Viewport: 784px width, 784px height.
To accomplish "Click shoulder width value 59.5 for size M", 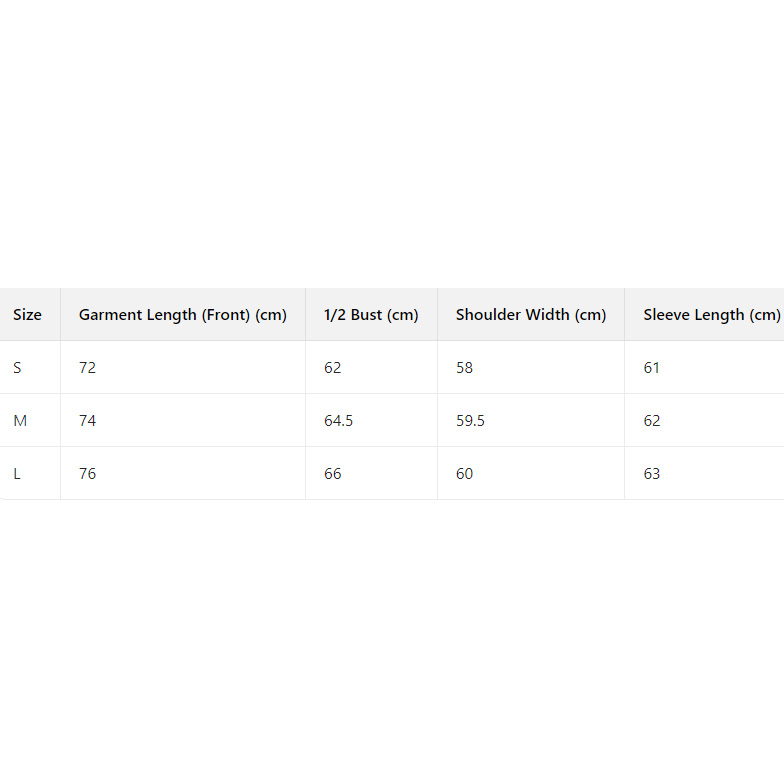I will click(470, 421).
